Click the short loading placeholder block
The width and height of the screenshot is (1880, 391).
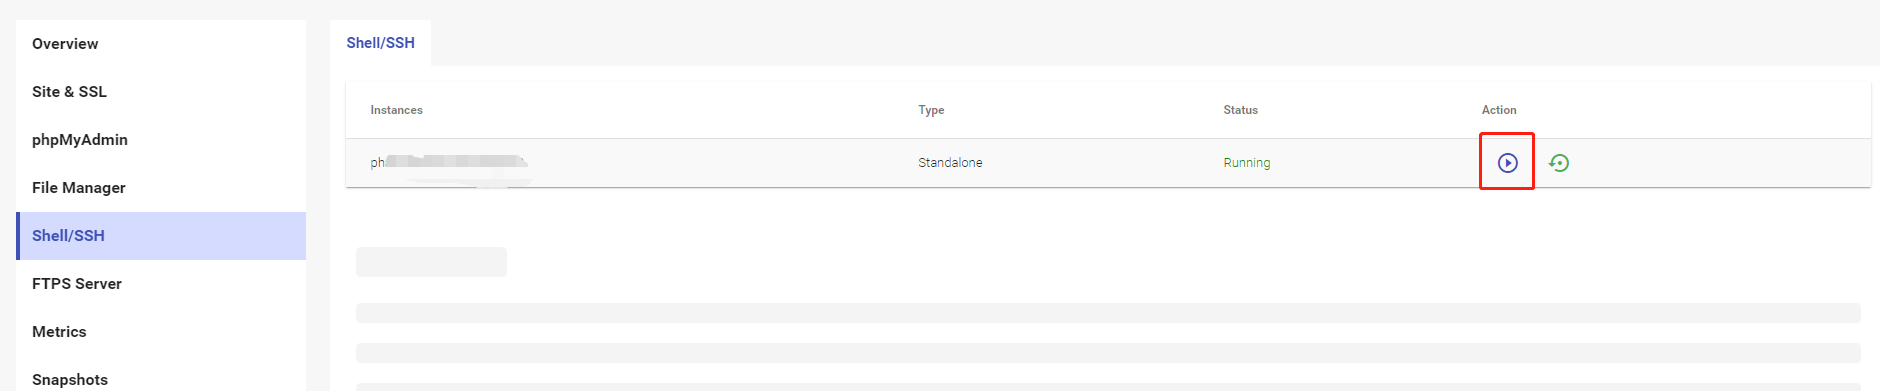(431, 262)
